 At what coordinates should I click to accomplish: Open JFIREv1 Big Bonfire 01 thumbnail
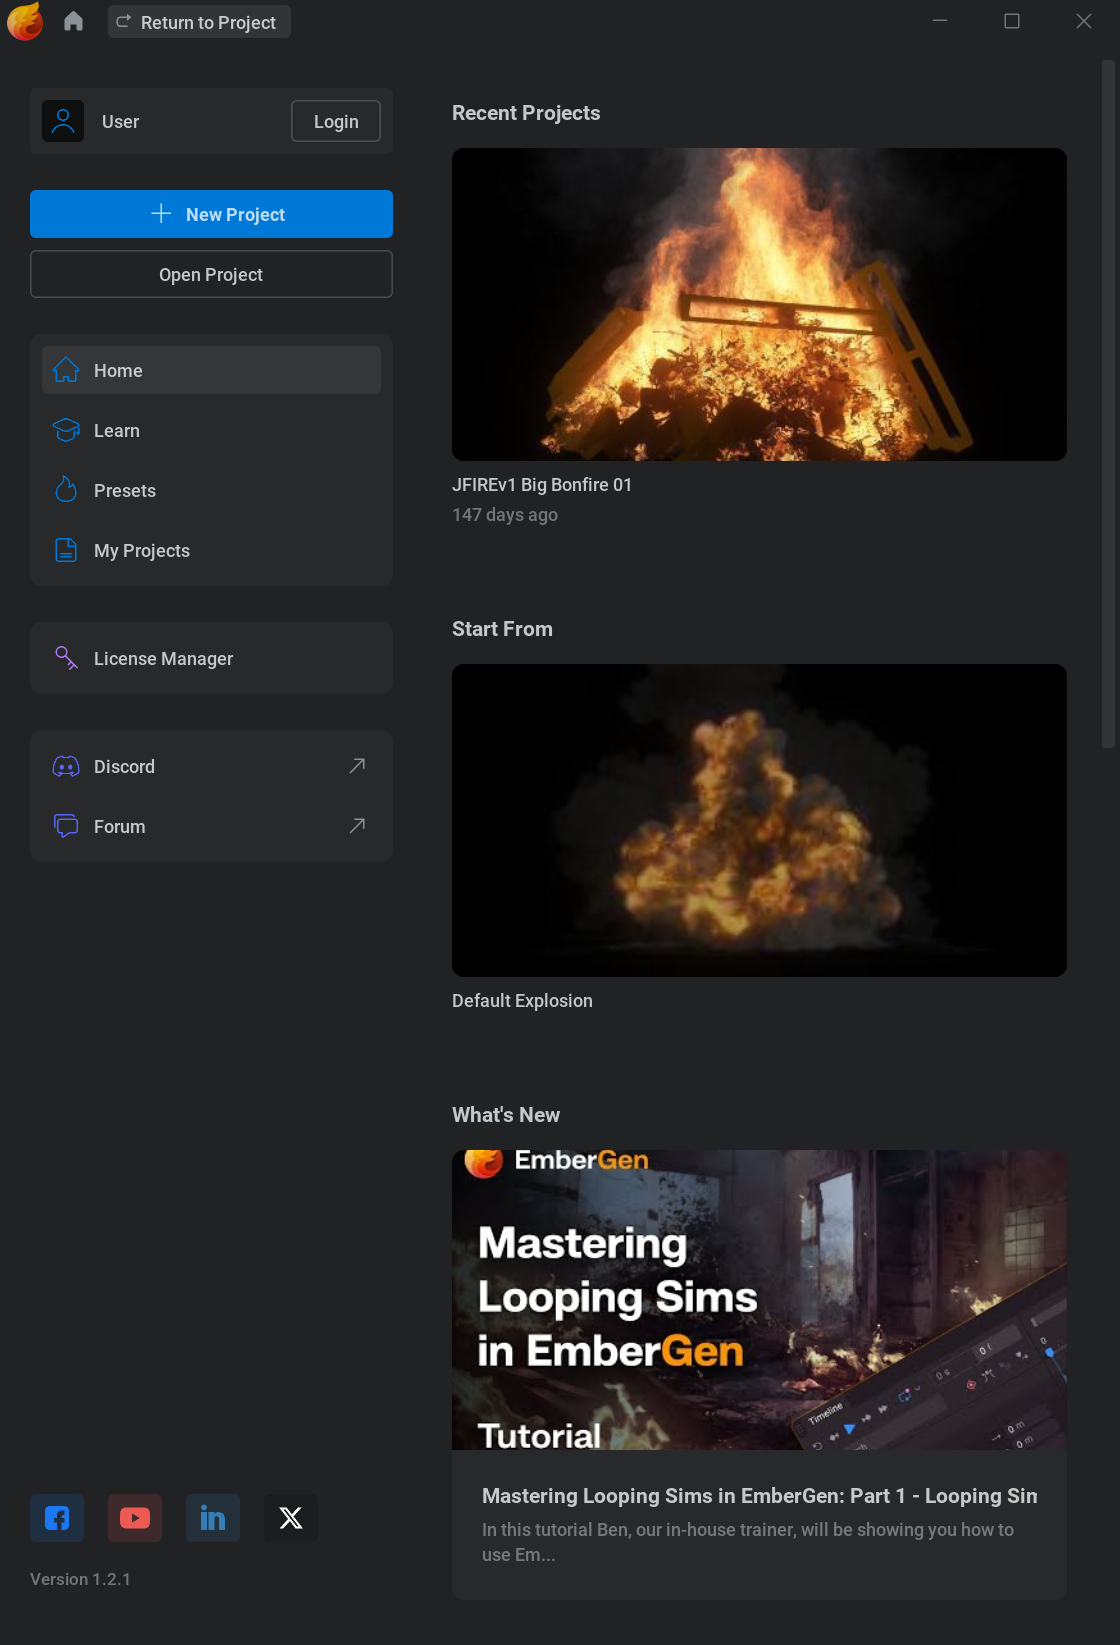(759, 304)
